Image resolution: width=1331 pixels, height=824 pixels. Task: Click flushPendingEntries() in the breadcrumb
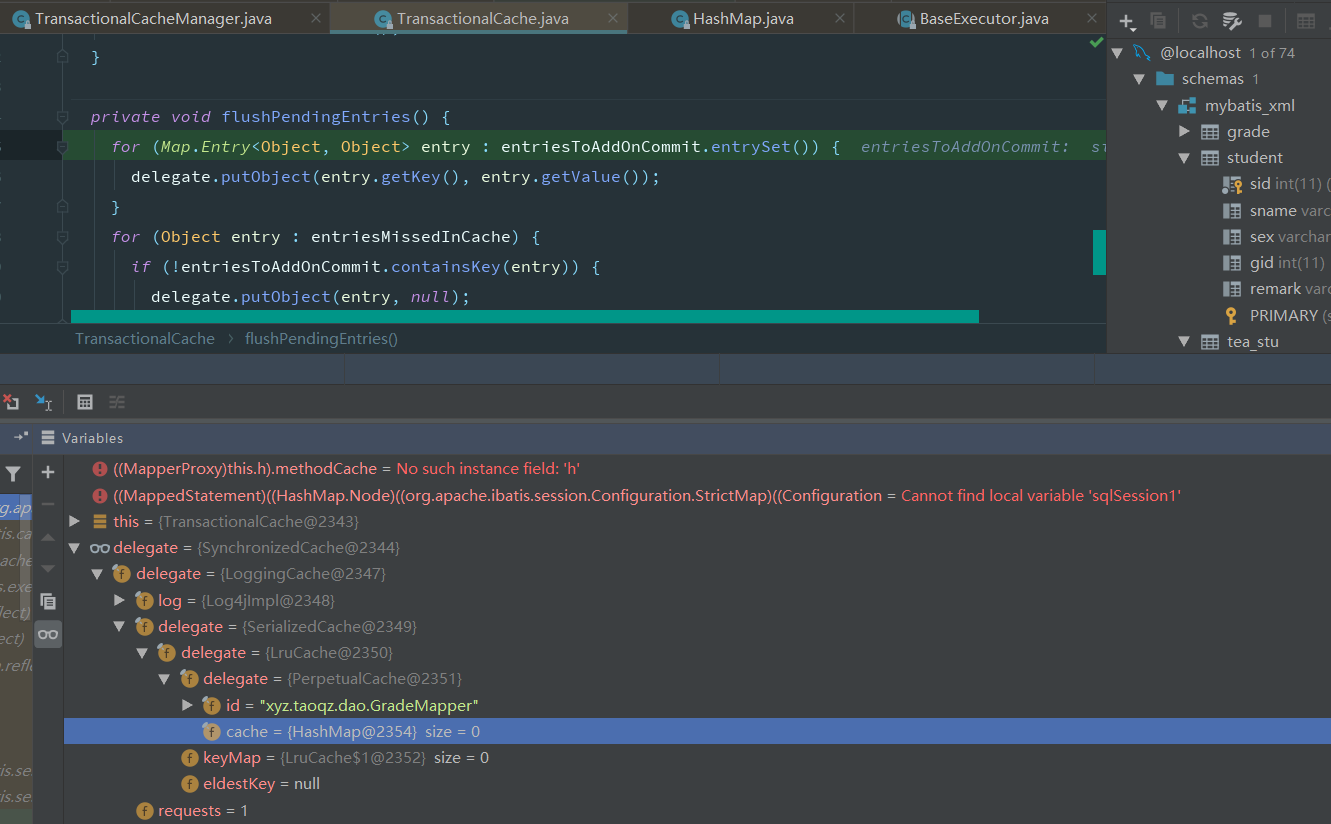pyautogui.click(x=321, y=339)
